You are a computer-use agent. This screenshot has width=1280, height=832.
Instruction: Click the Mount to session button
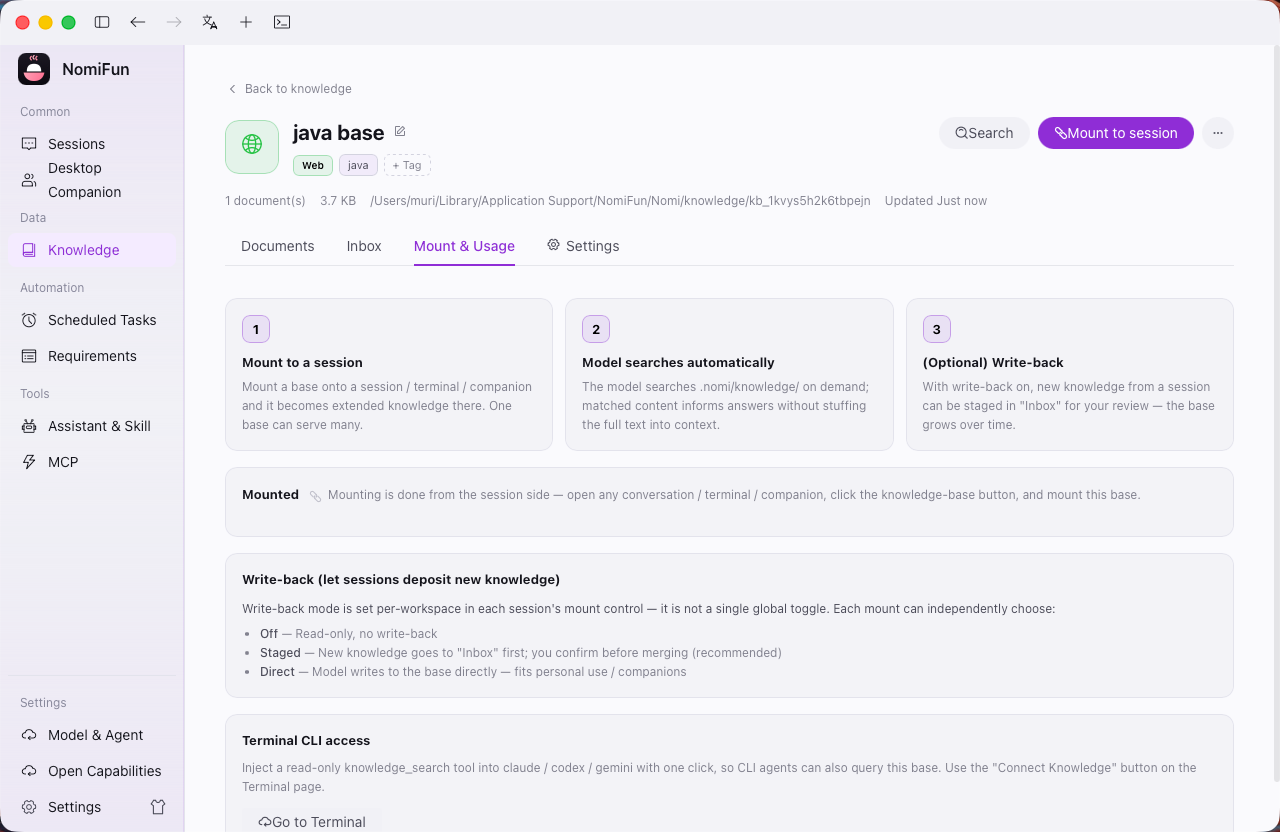[1116, 133]
